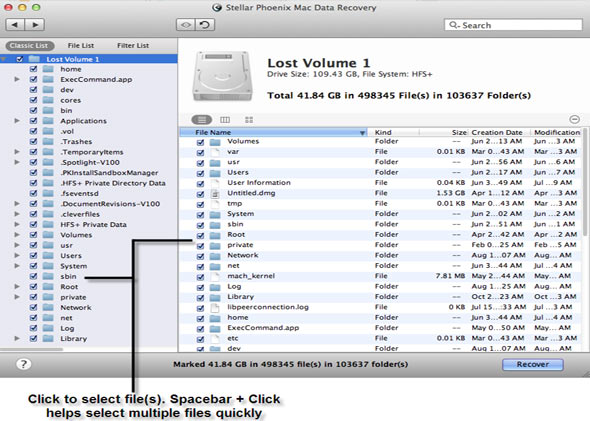Screen dimensions: 590x421
Task: Select ExecCommand.app row in file table
Action: click(x=381, y=328)
